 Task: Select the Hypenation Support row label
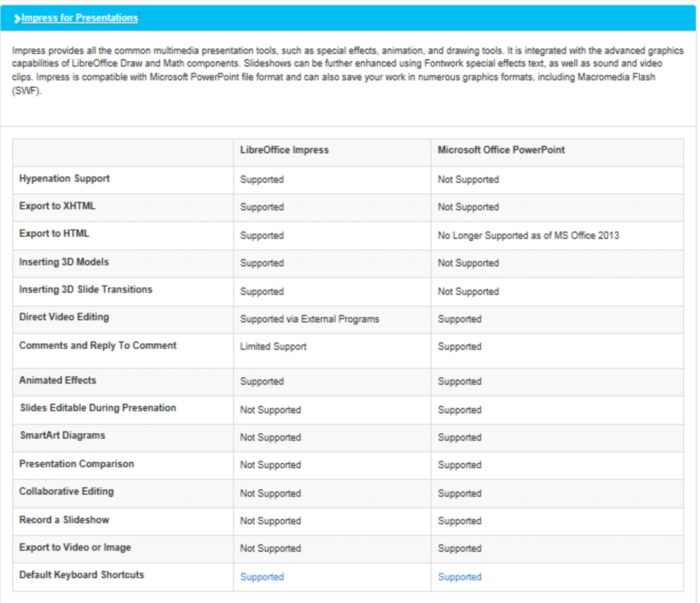64,179
